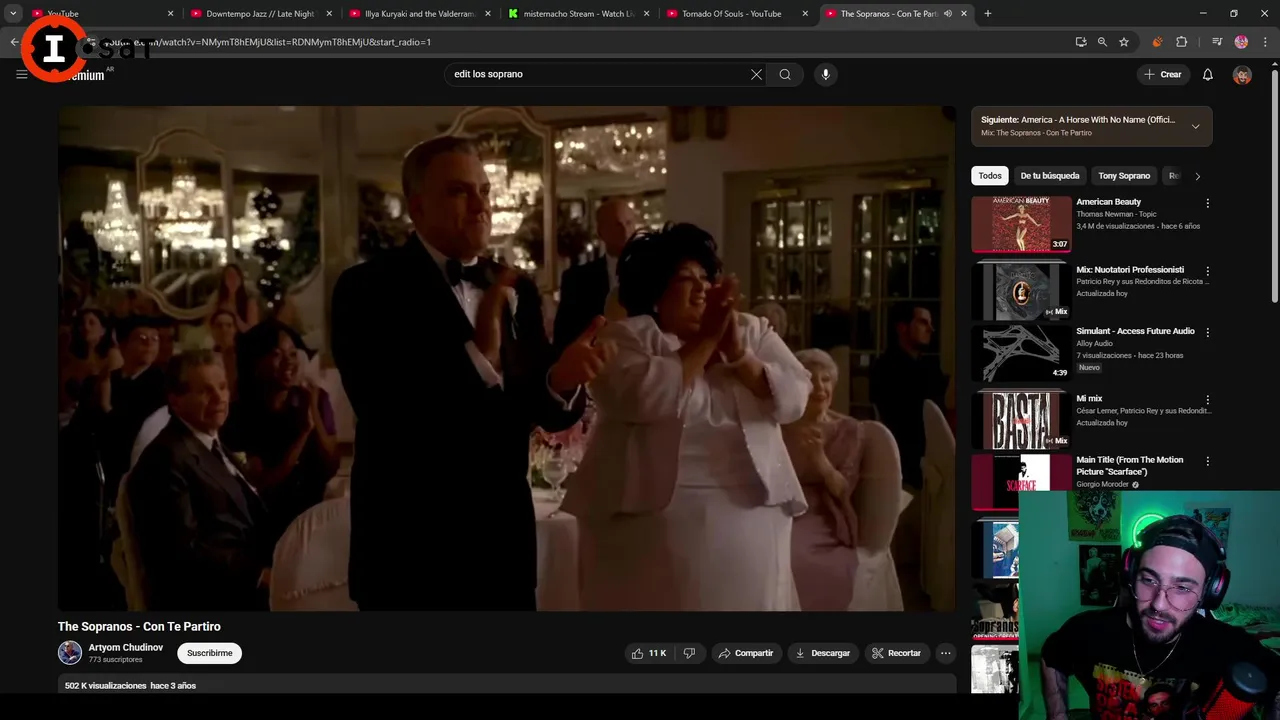Close the Downtempo Jazz tab
The image size is (1280, 720).
[x=329, y=14]
